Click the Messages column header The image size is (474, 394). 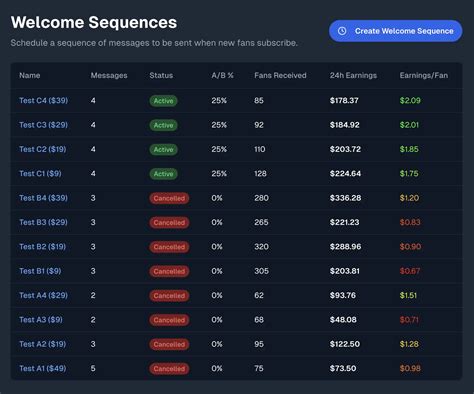pos(109,75)
